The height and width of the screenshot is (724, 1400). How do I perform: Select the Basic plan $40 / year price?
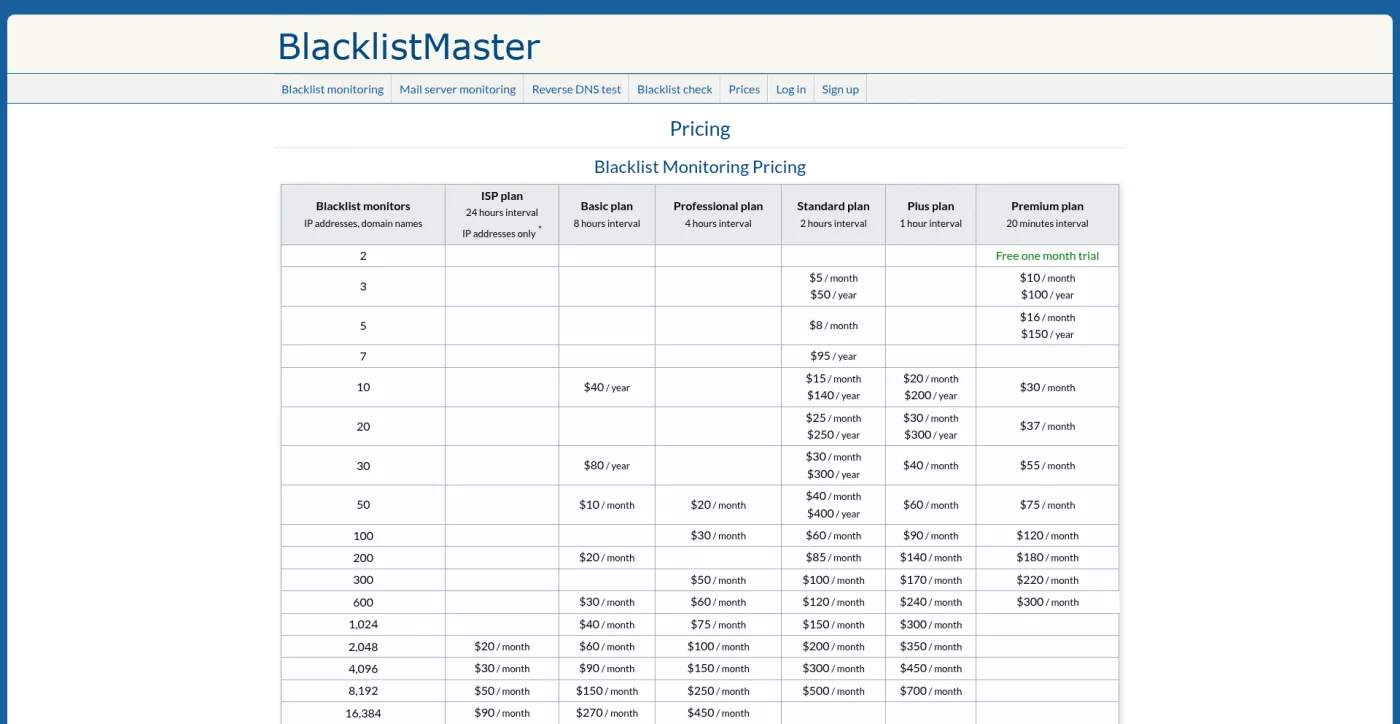pyautogui.click(x=607, y=387)
